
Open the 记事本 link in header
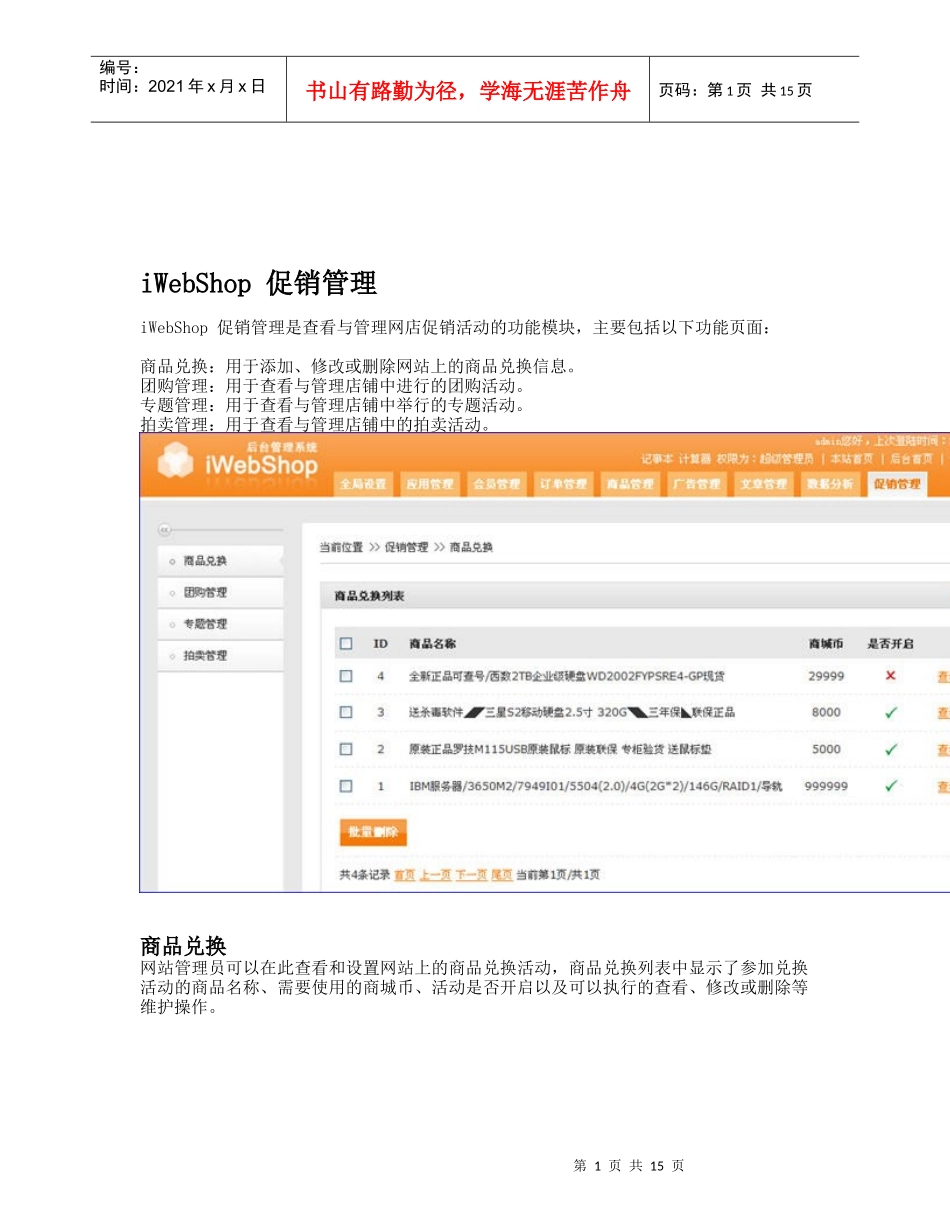click(657, 458)
